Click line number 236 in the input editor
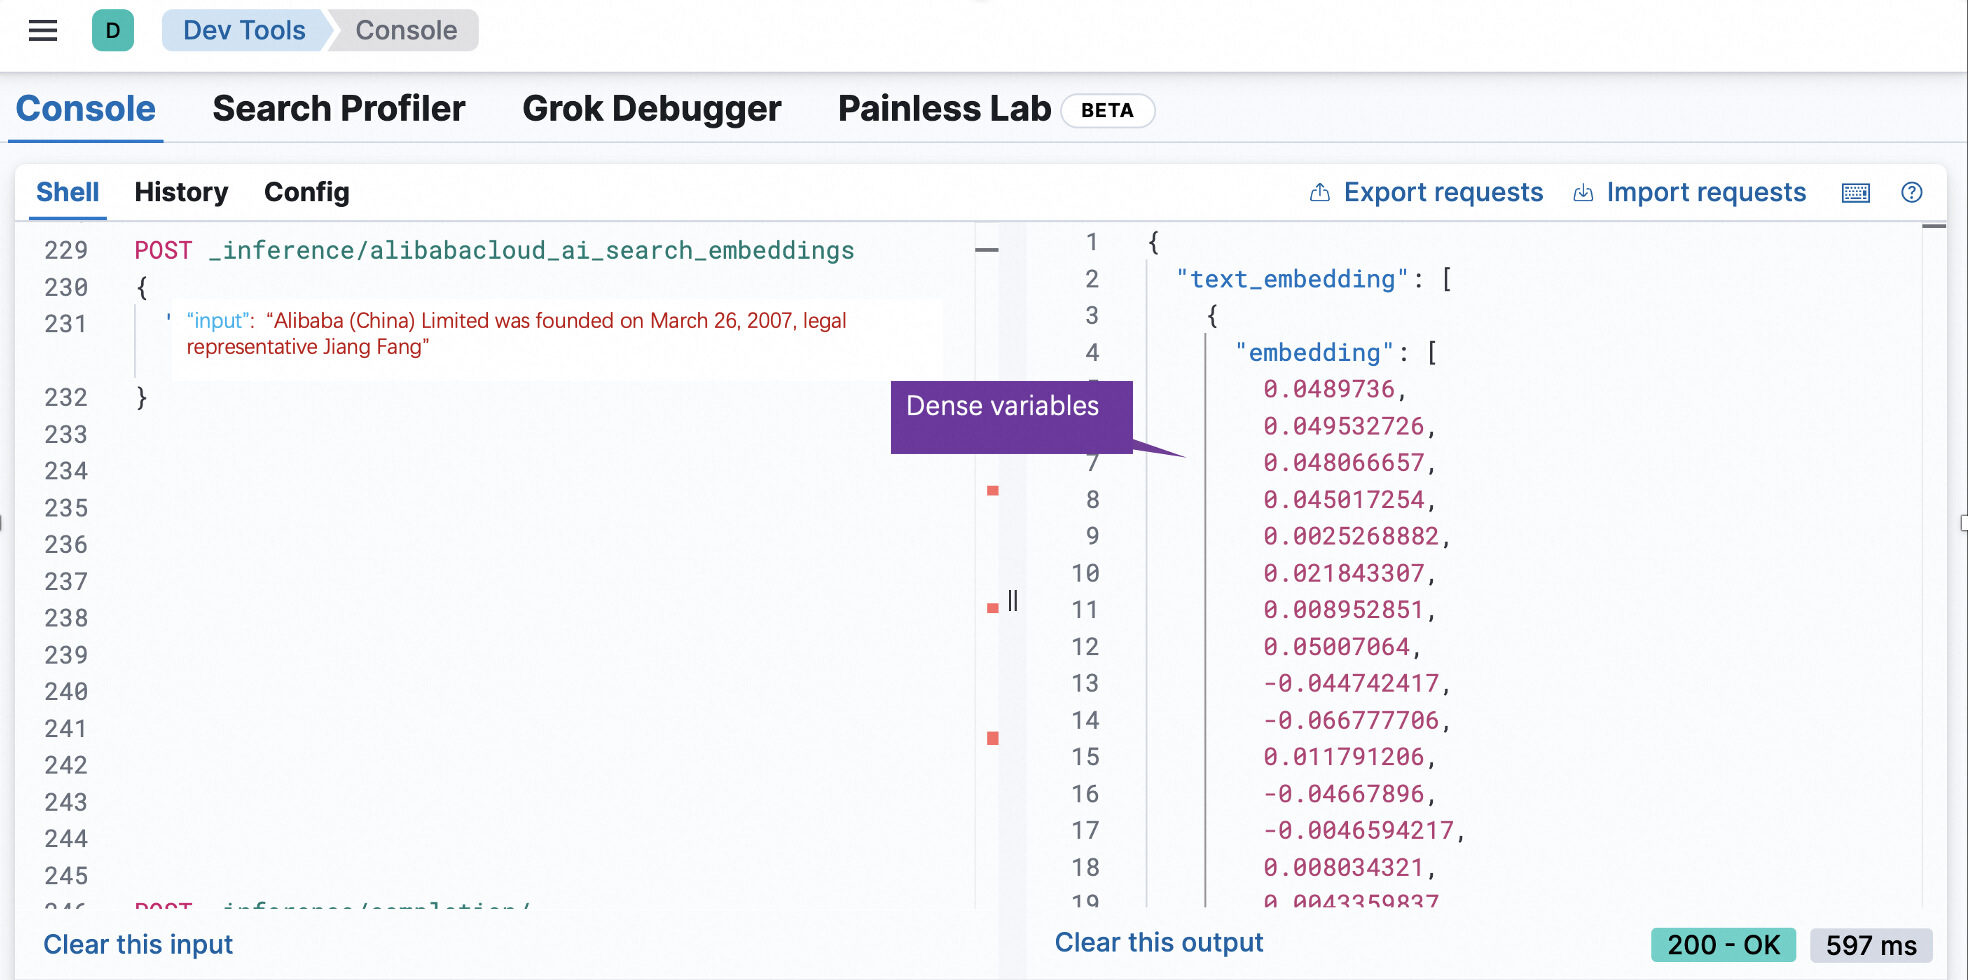This screenshot has height=980, width=1968. (66, 545)
